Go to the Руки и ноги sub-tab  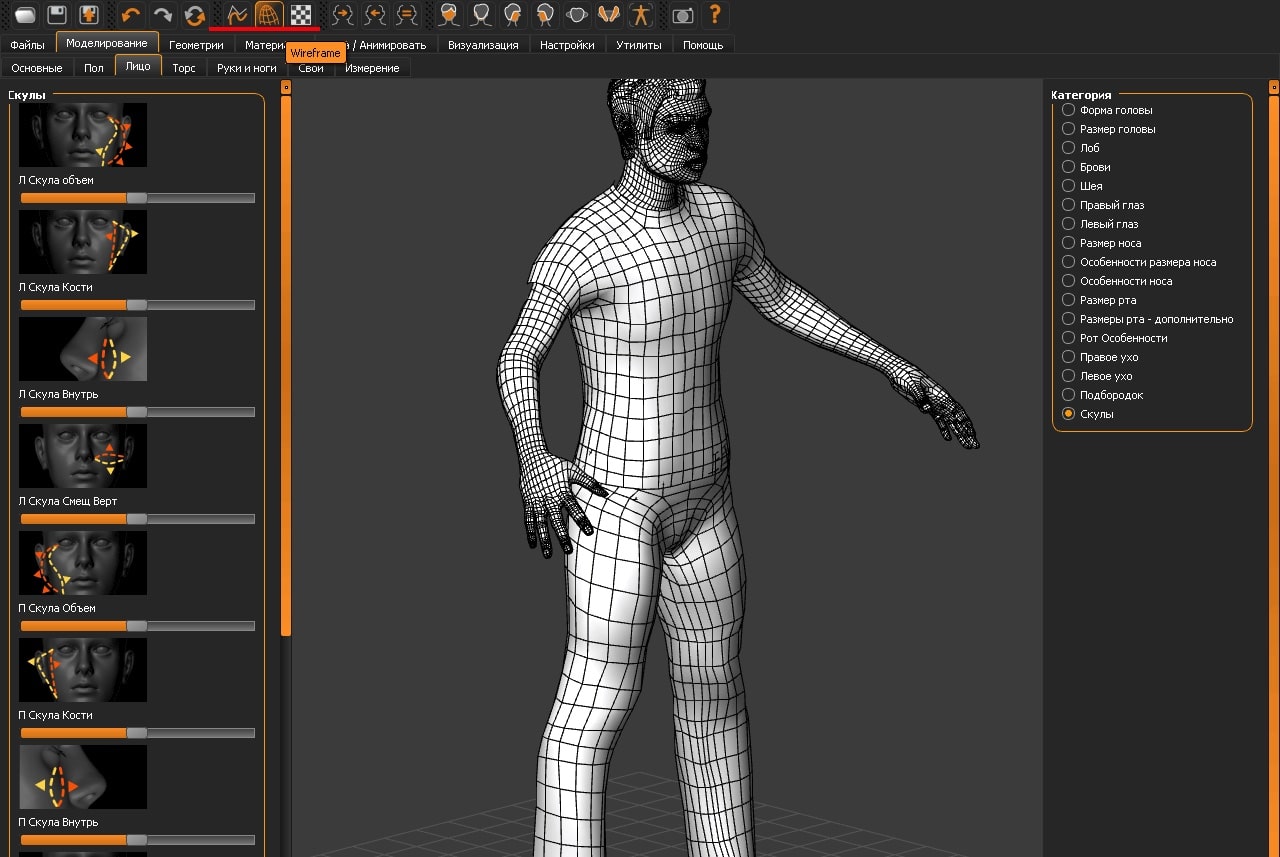(247, 68)
